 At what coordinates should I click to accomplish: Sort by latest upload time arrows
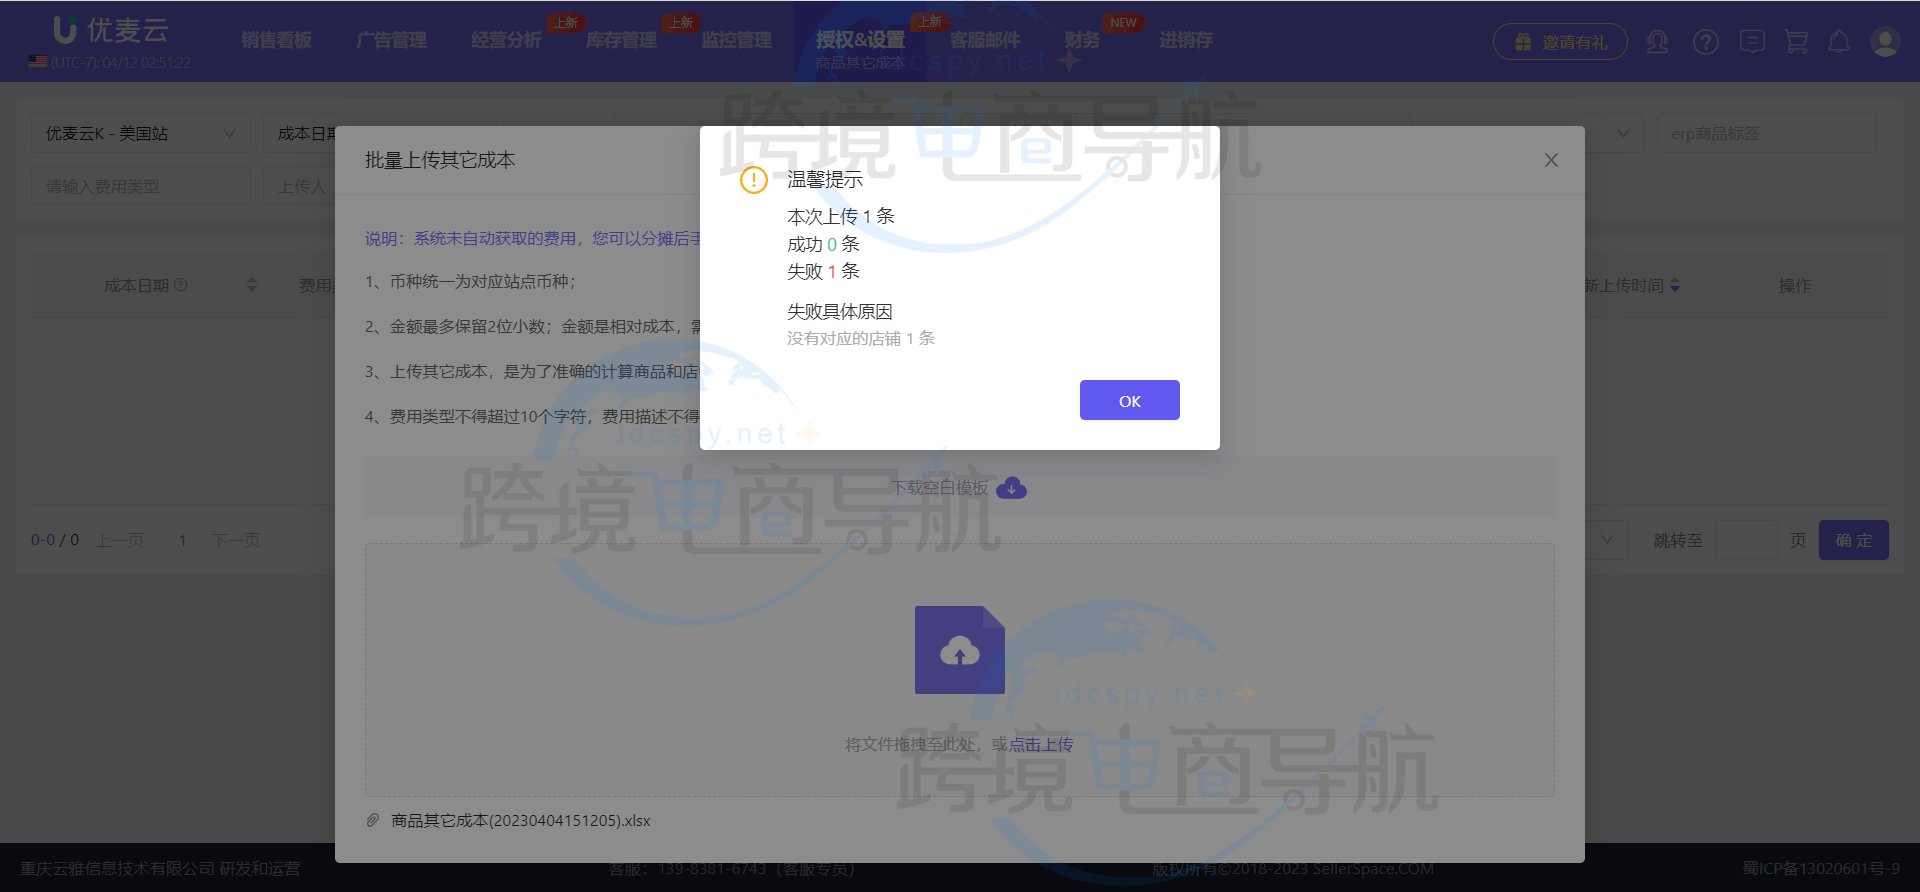(x=1675, y=286)
